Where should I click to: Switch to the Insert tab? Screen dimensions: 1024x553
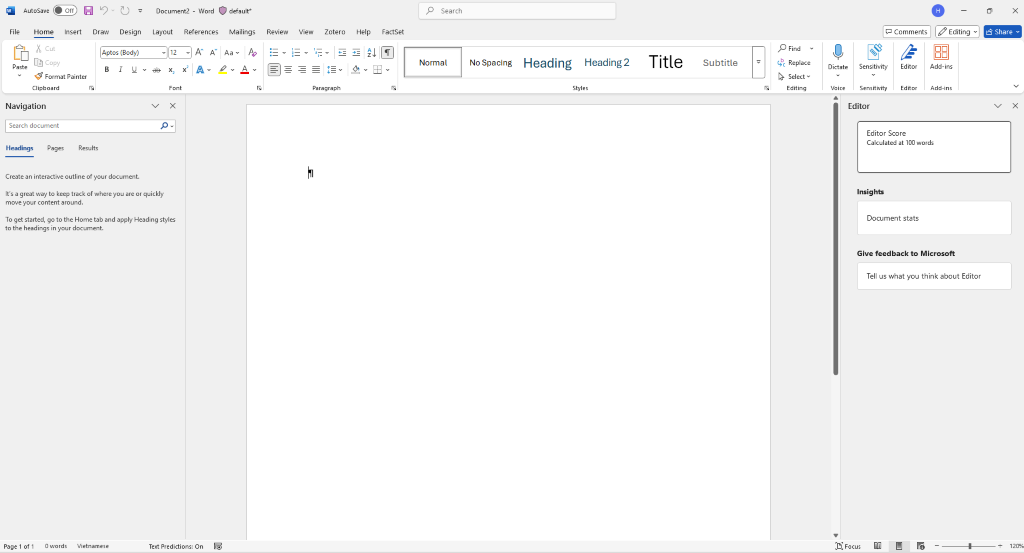73,31
